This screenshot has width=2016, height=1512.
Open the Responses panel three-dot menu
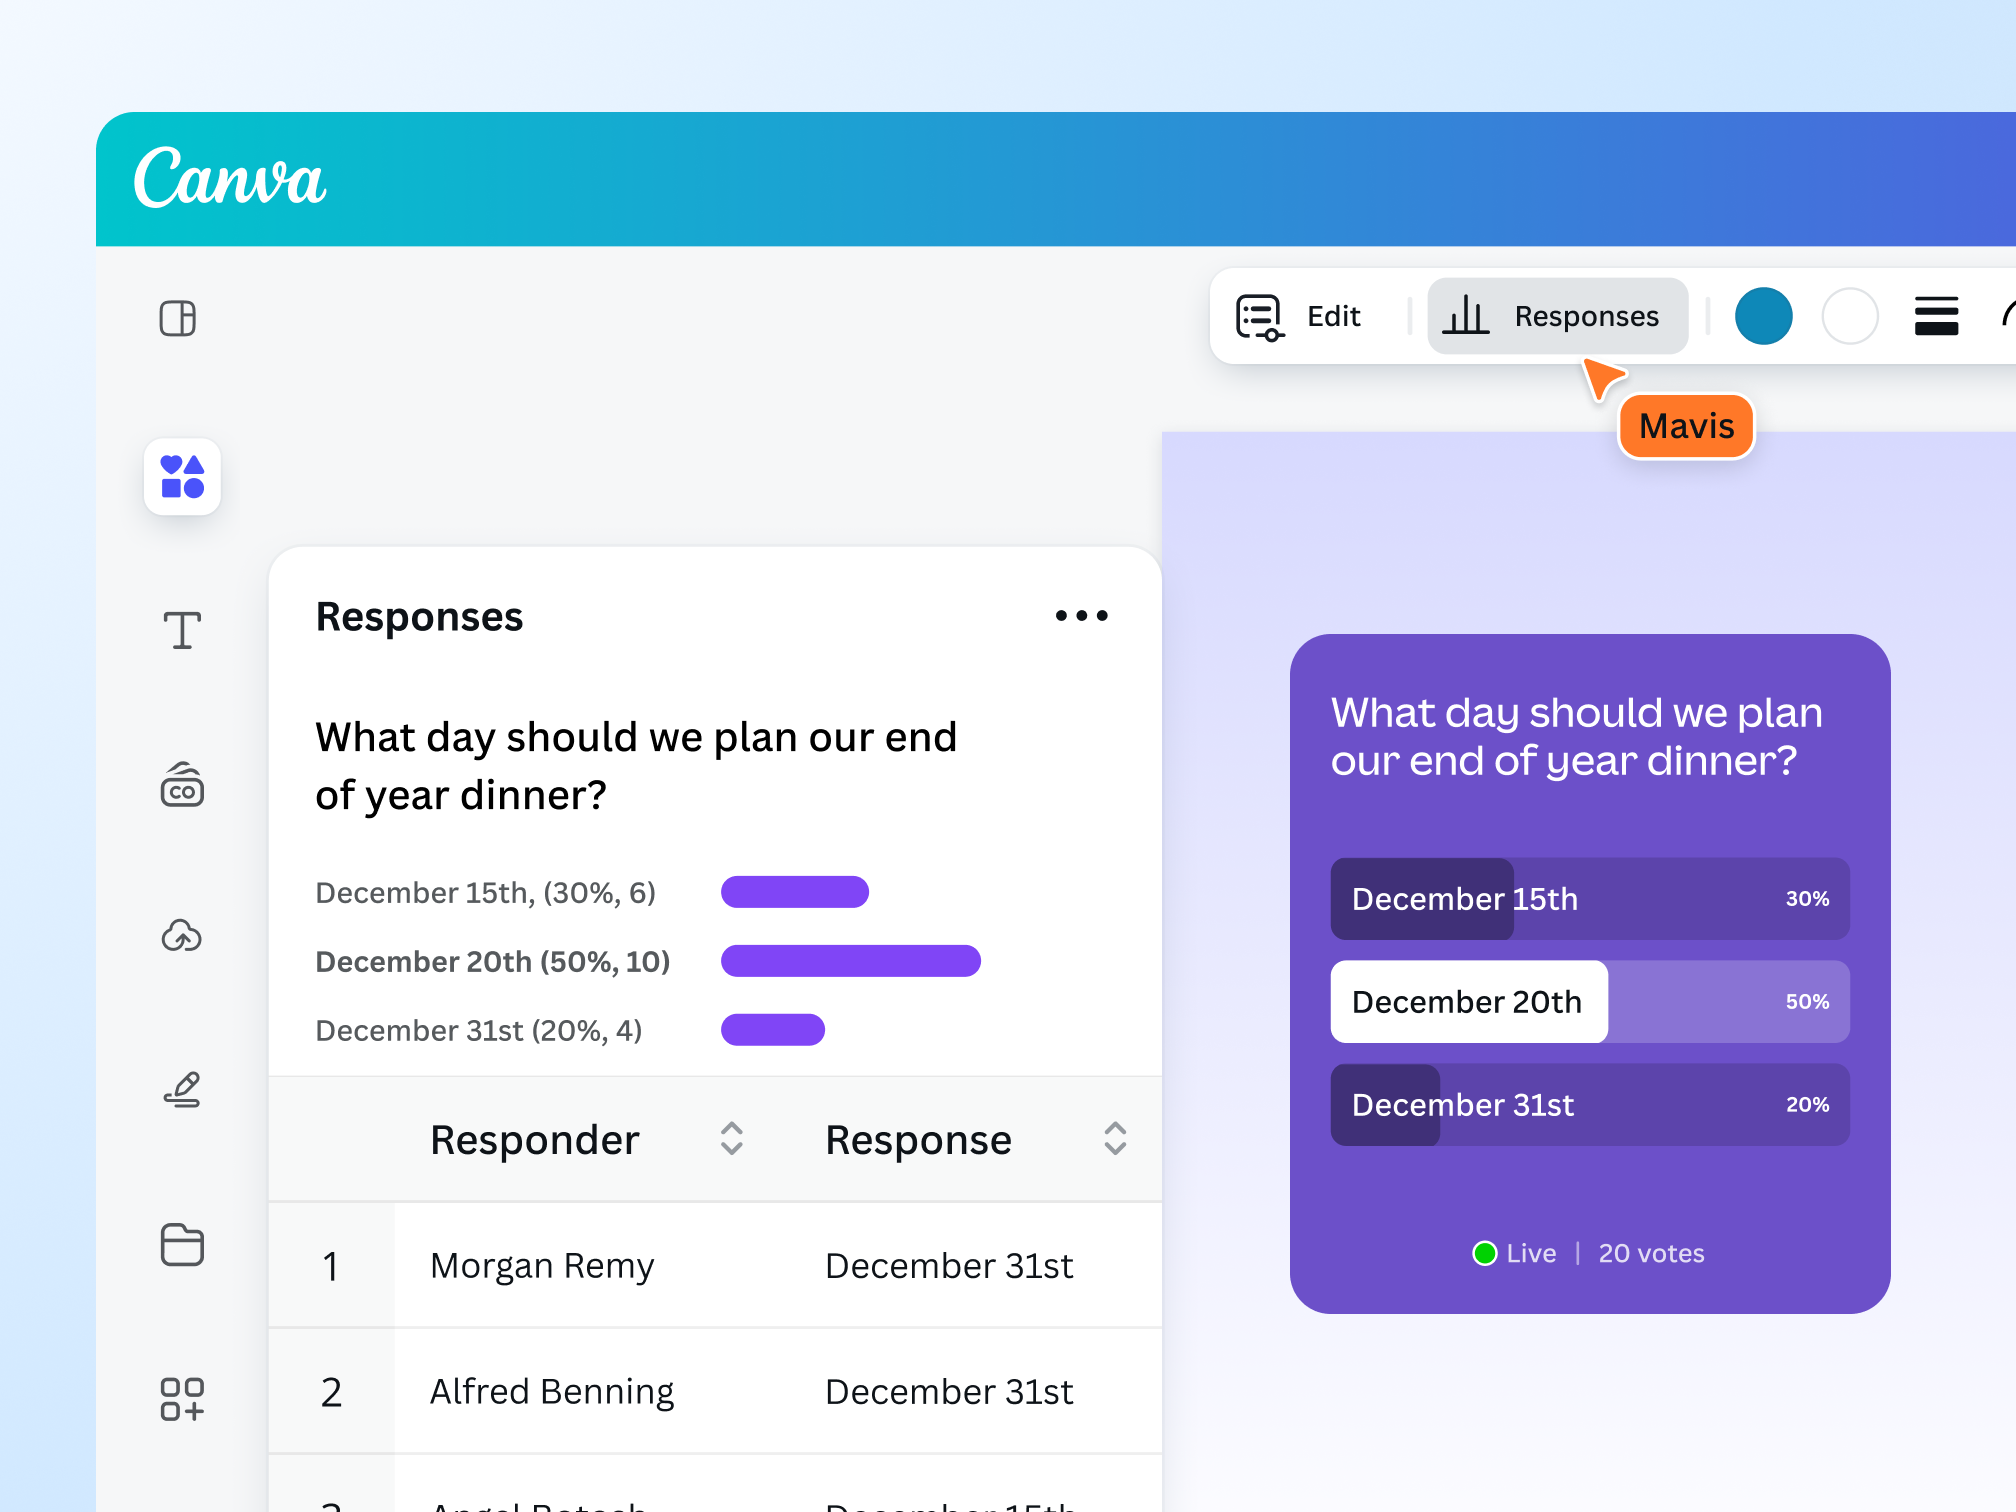coord(1081,616)
